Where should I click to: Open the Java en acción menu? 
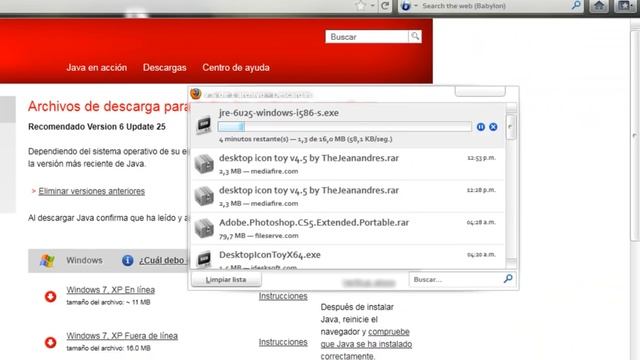[97, 68]
